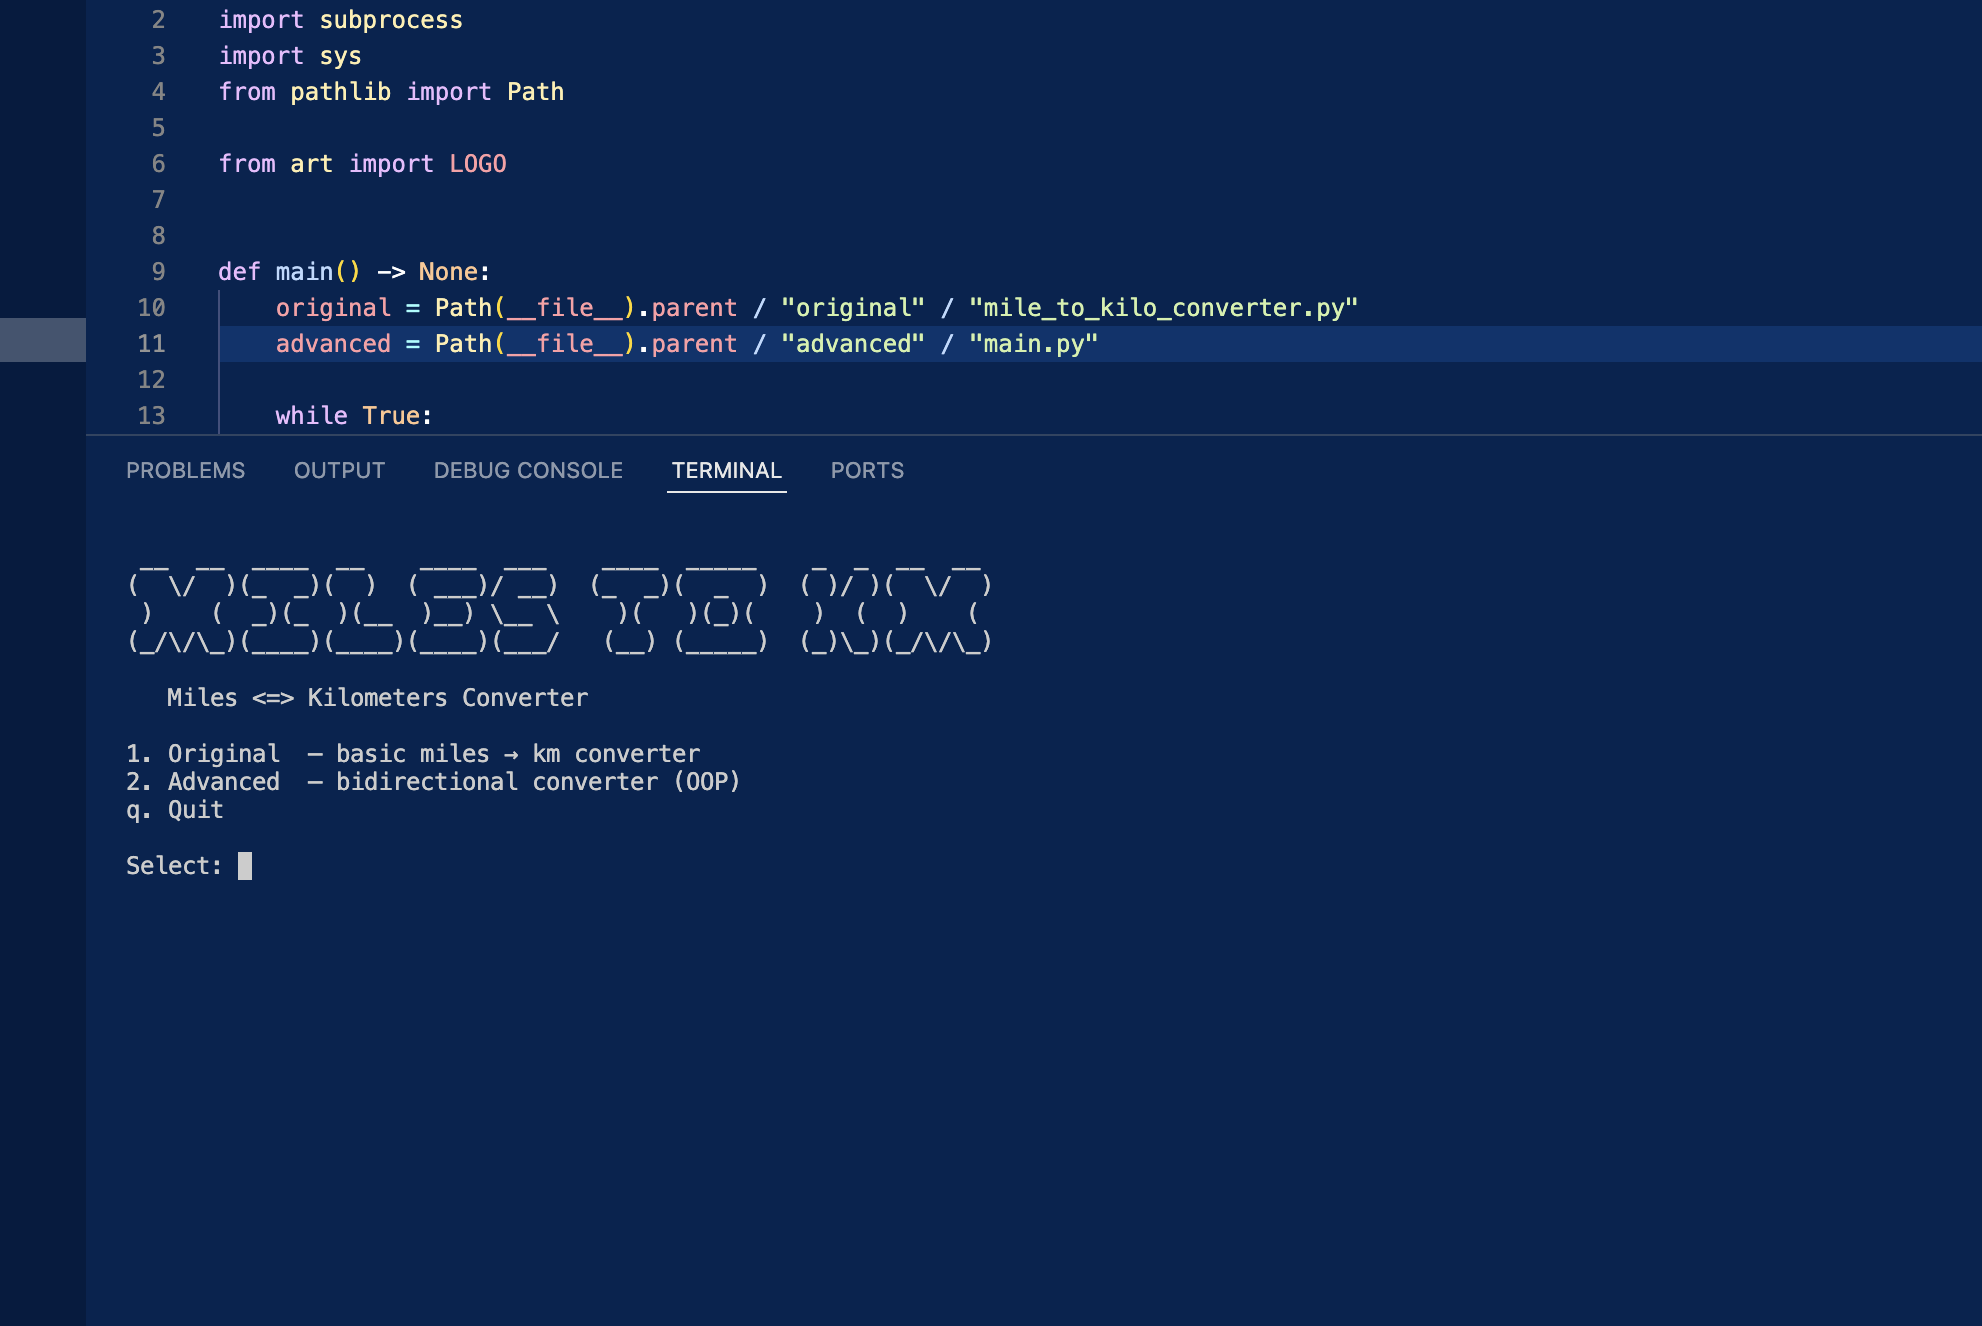The width and height of the screenshot is (1982, 1326).
Task: Click the "1. Original" menu line in terminal
Action: point(413,754)
